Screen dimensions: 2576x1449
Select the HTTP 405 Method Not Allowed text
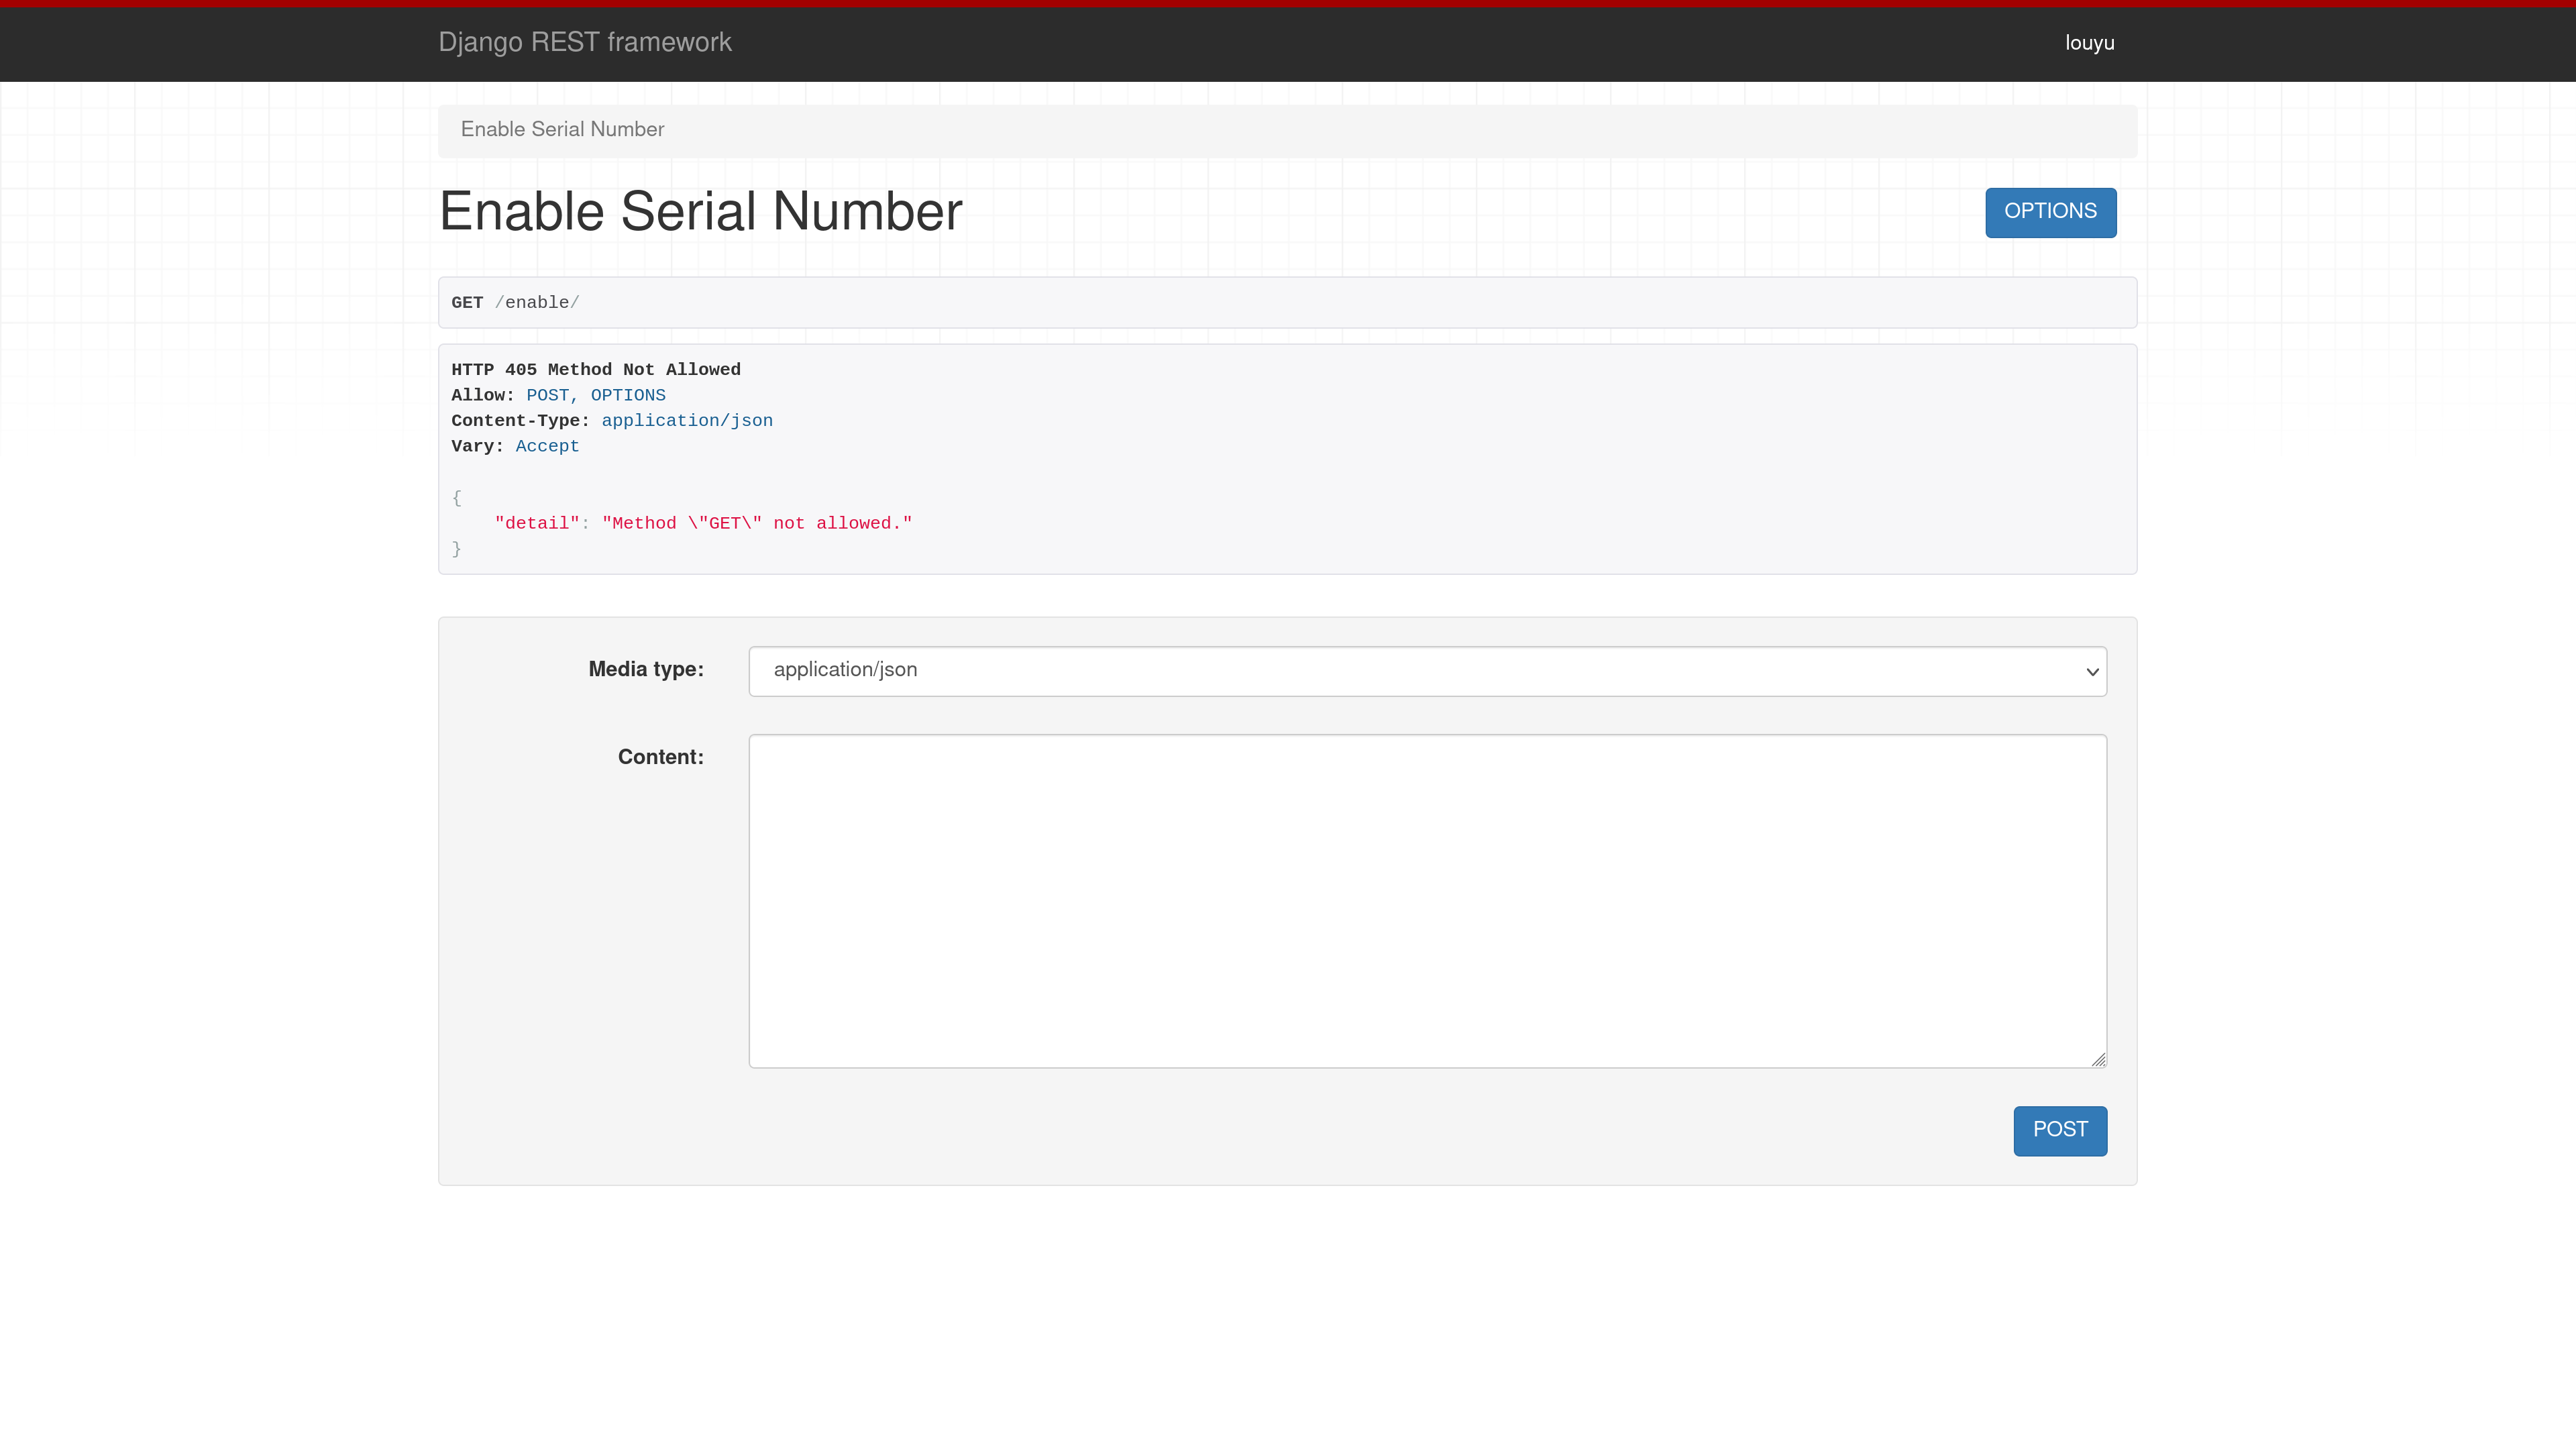(596, 370)
